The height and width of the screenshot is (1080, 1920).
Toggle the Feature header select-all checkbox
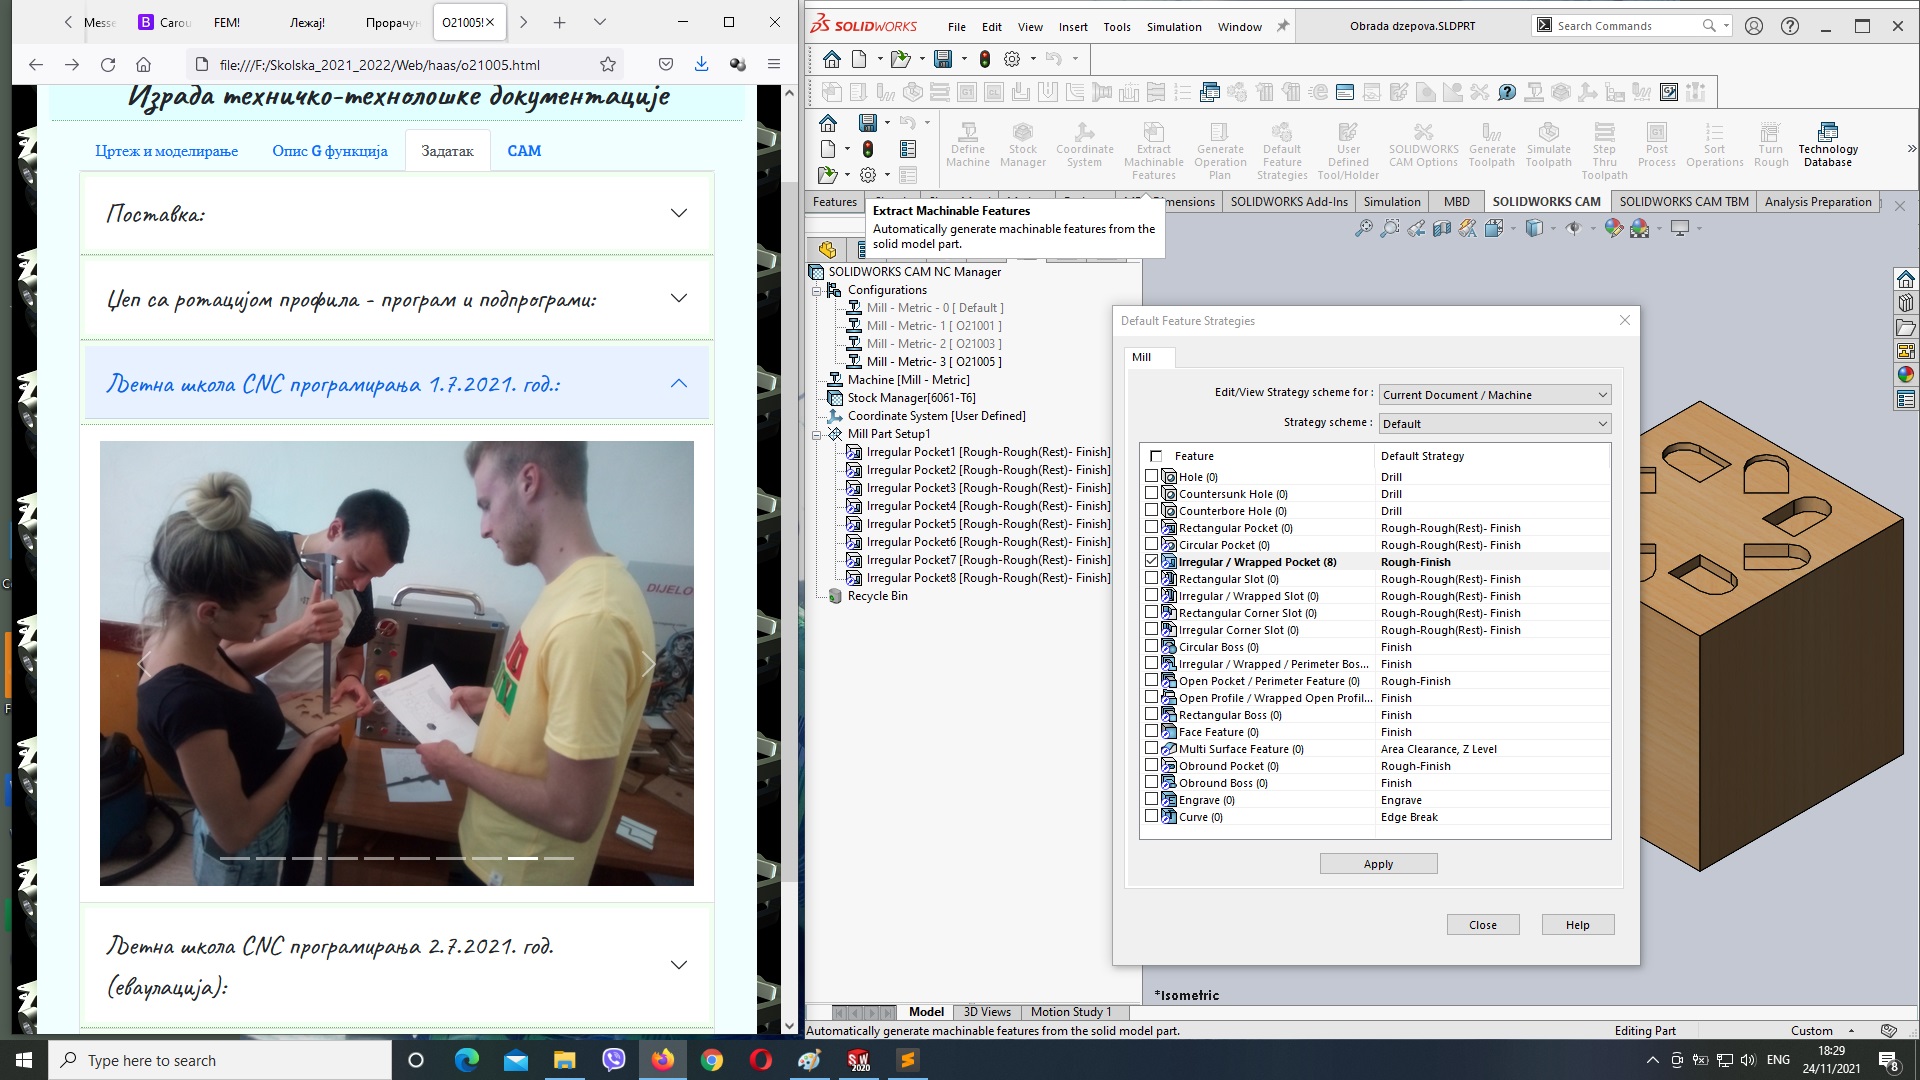(1156, 456)
